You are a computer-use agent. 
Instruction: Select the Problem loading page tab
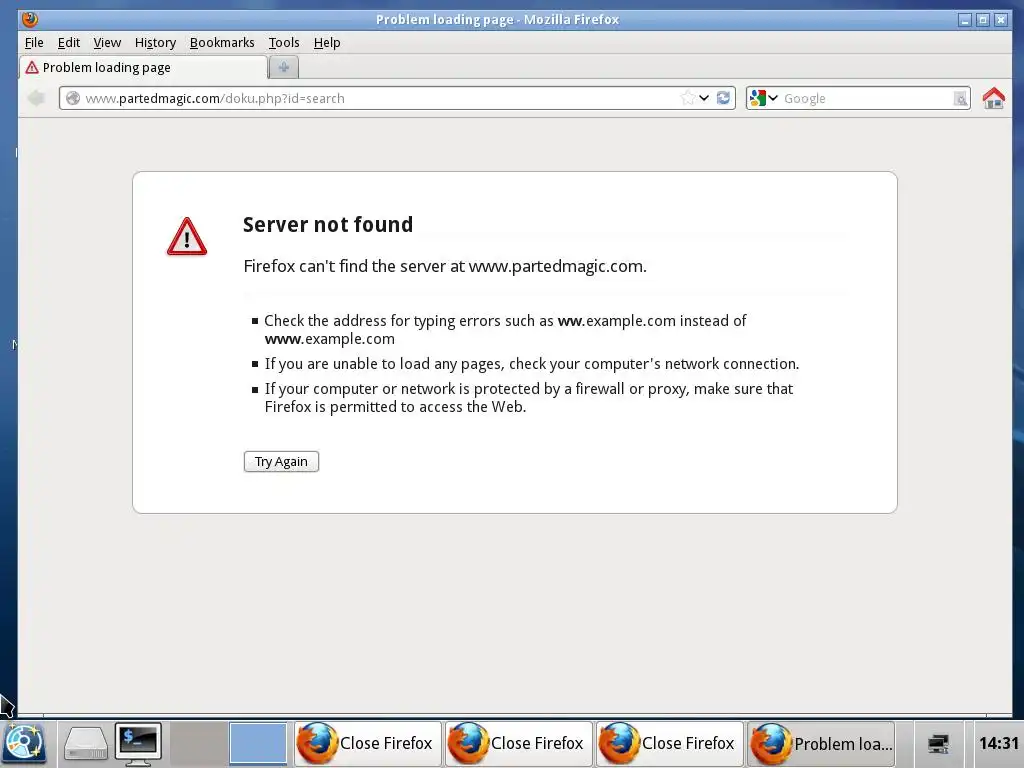coord(144,67)
